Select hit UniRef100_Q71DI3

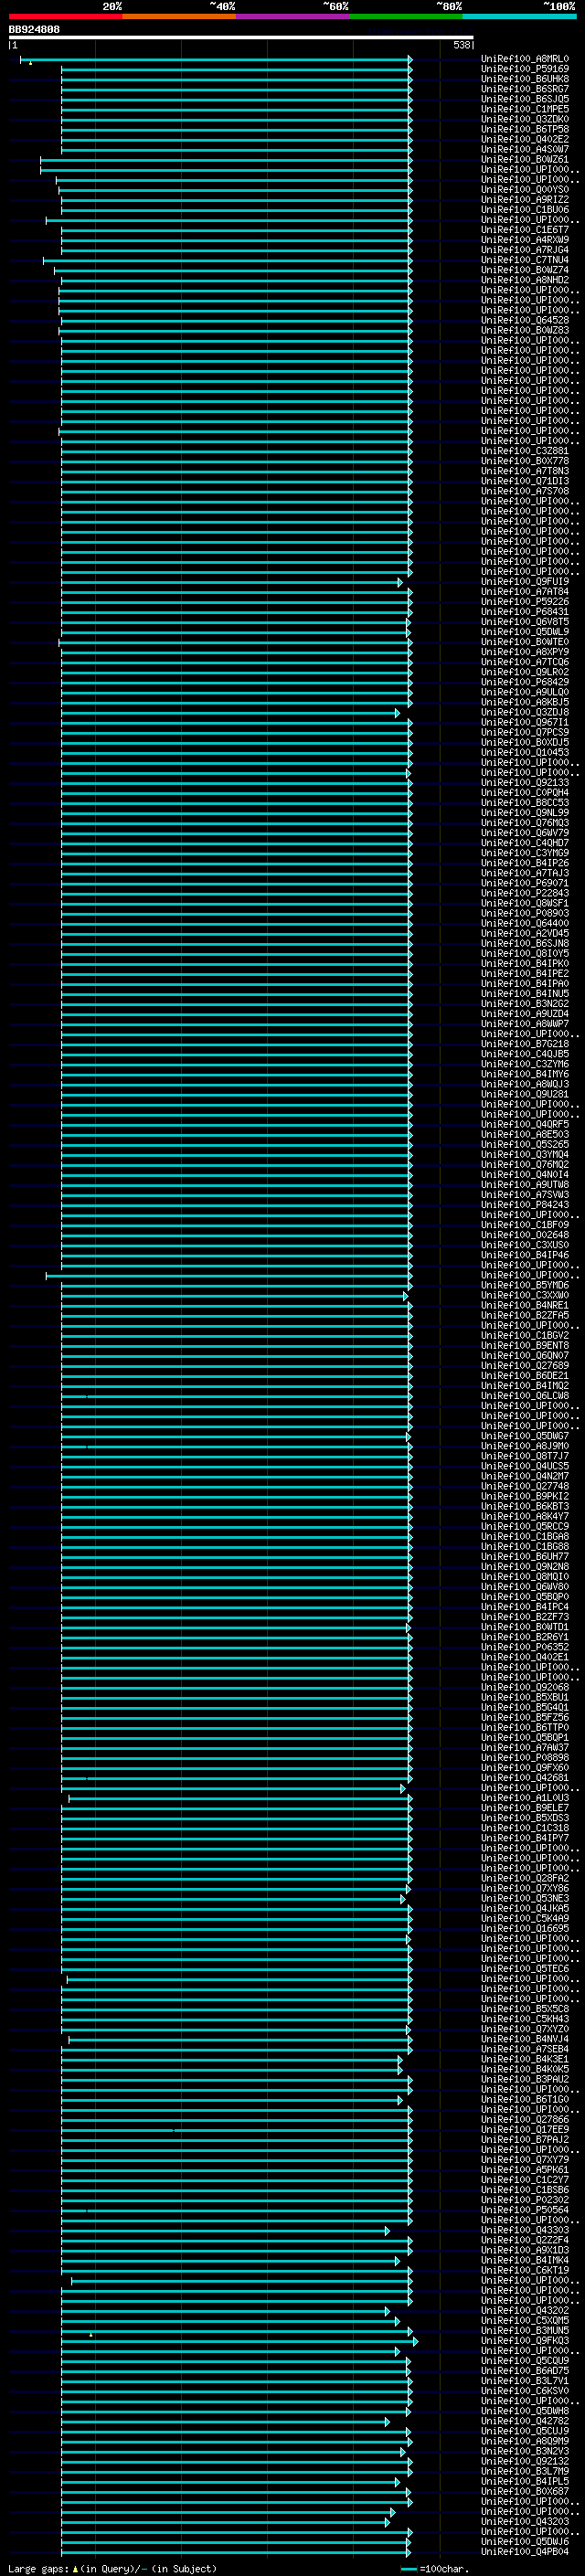pyautogui.click(x=525, y=481)
